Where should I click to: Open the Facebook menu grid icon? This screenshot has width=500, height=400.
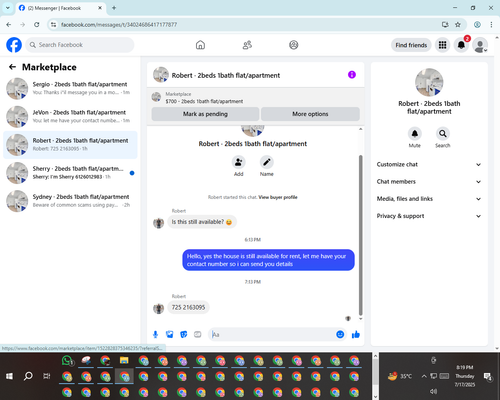(x=442, y=45)
